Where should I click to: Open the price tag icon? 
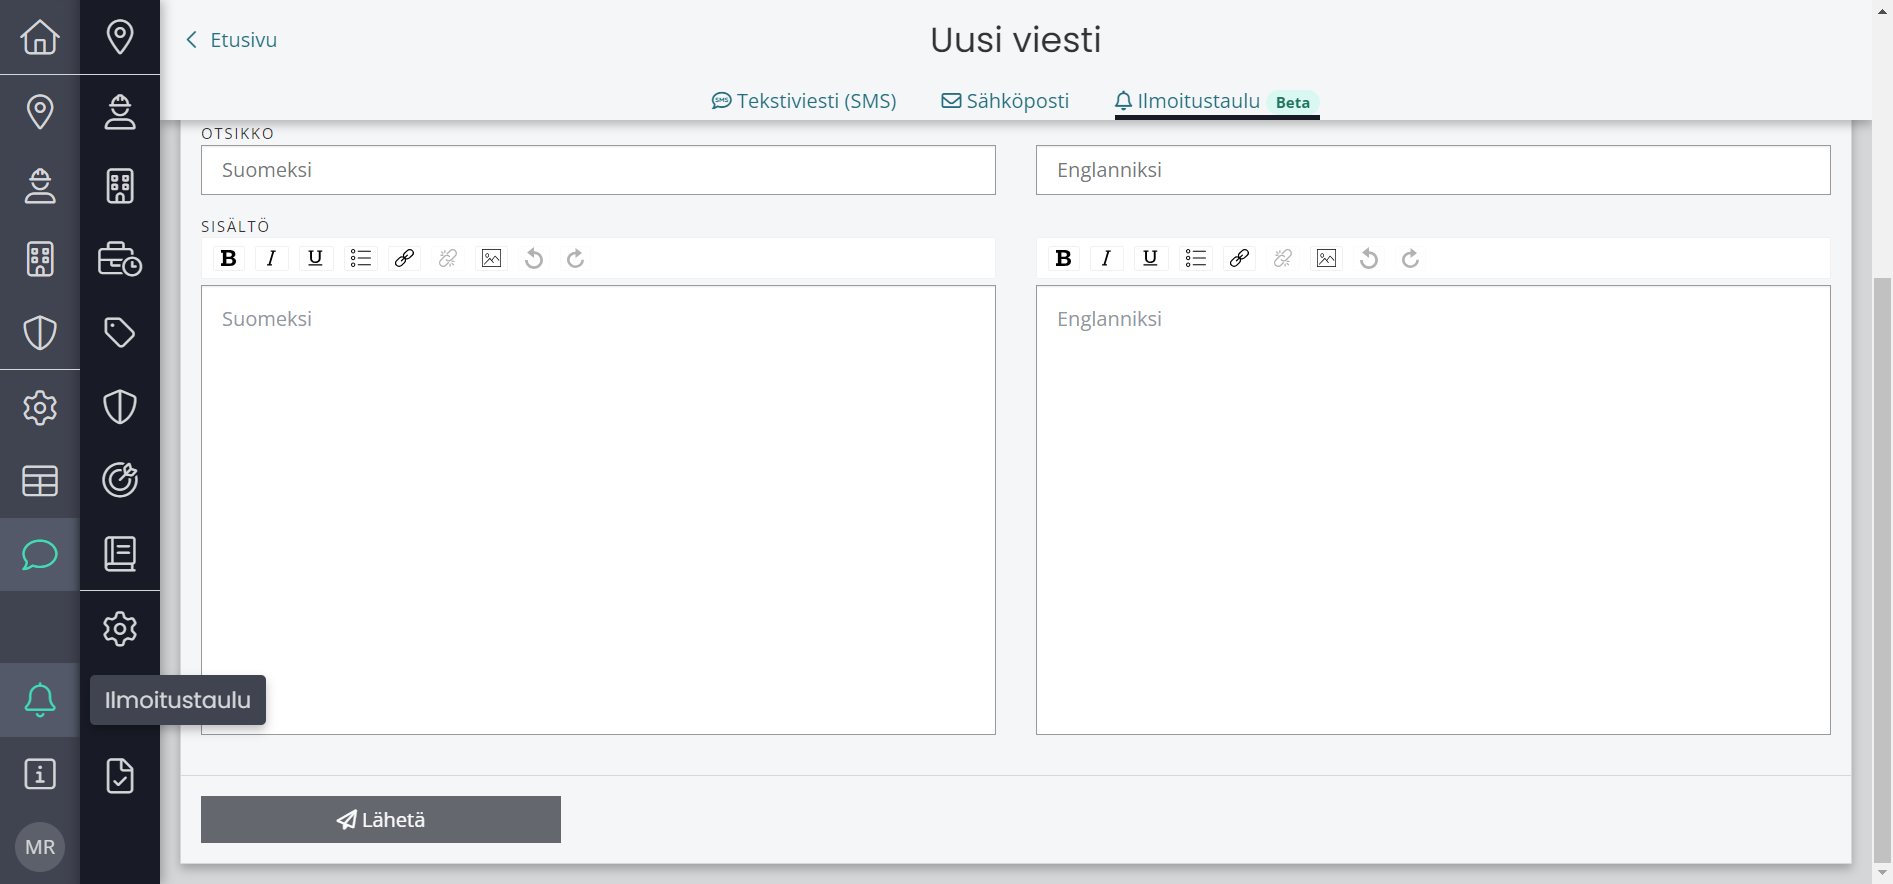click(120, 332)
